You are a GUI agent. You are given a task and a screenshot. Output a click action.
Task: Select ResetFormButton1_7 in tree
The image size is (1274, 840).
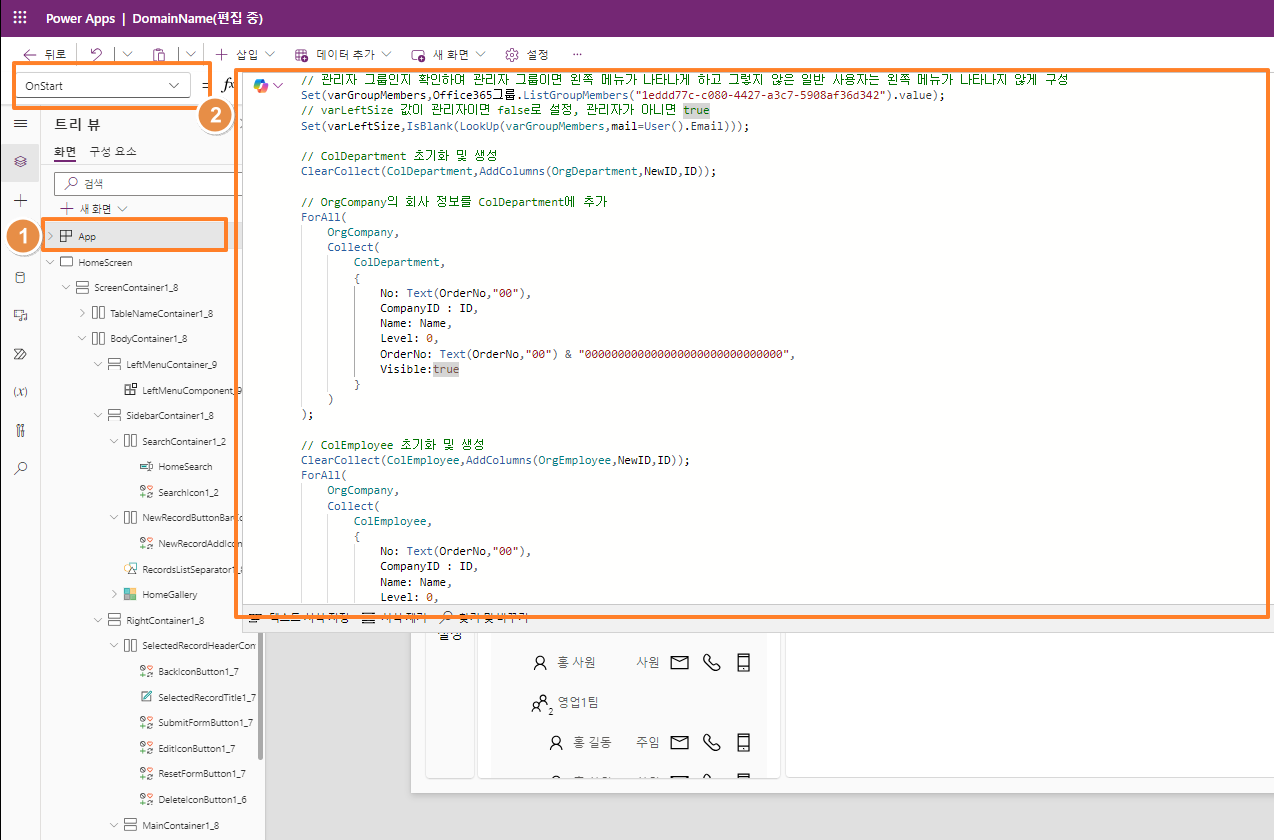click(202, 773)
